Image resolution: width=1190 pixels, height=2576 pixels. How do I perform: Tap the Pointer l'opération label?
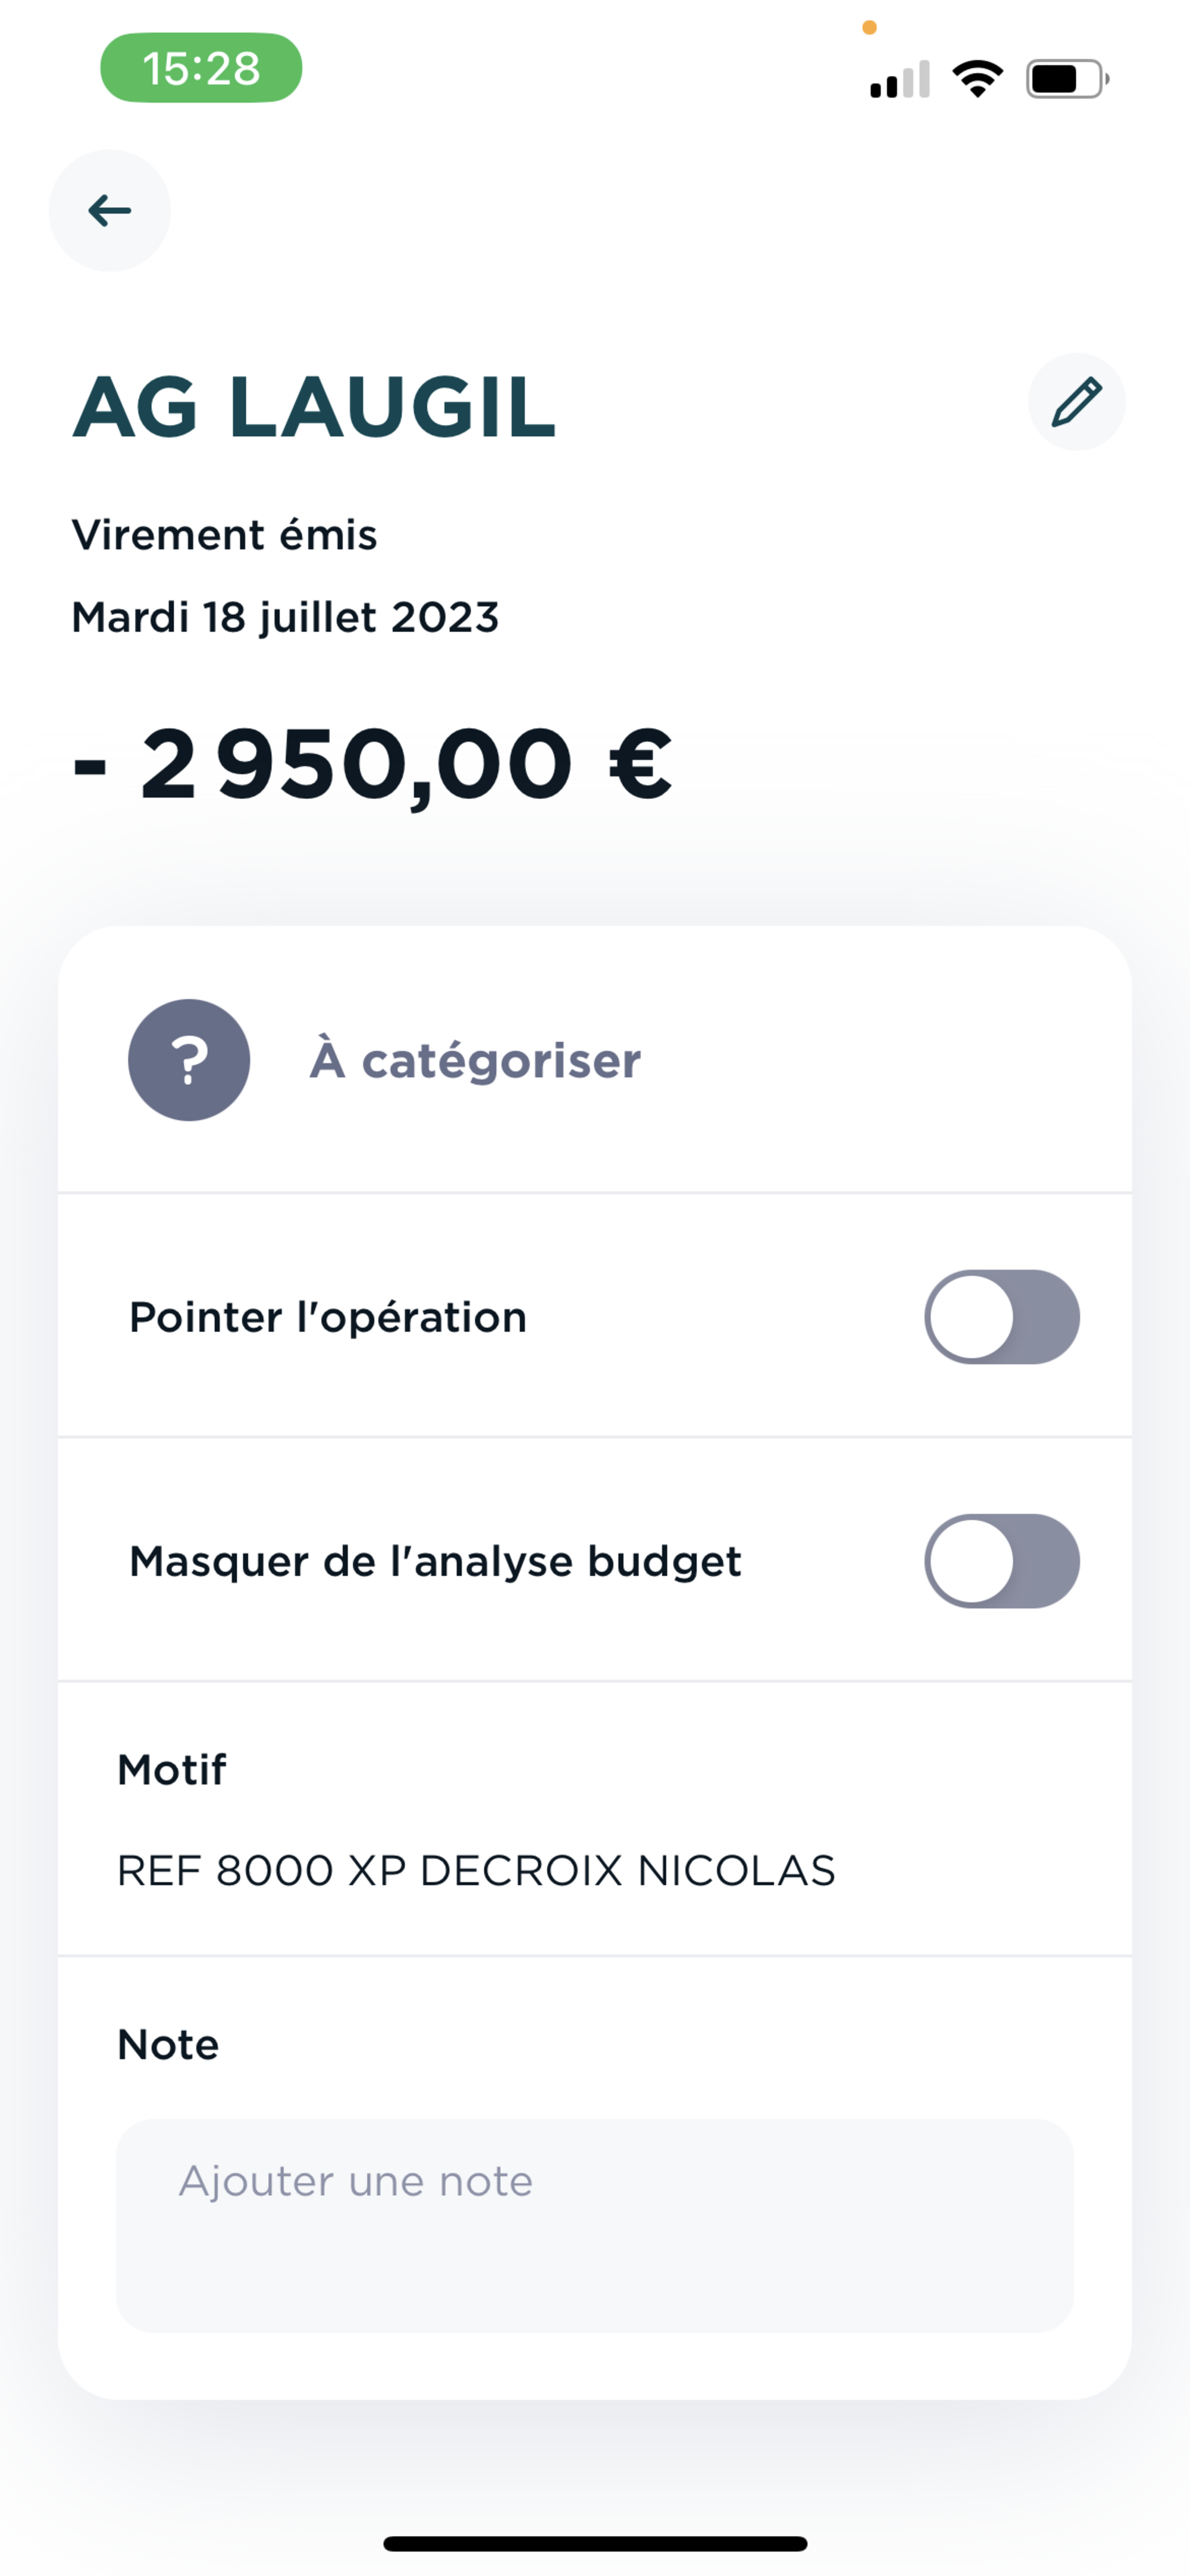point(328,1317)
